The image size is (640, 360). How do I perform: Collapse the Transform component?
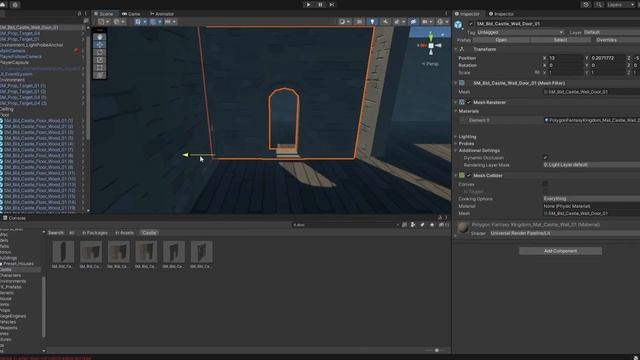tap(456, 49)
